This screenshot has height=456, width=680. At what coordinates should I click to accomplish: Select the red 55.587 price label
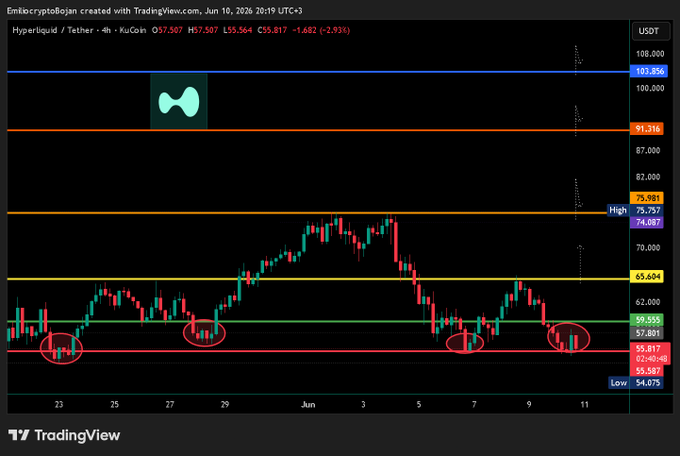point(647,371)
